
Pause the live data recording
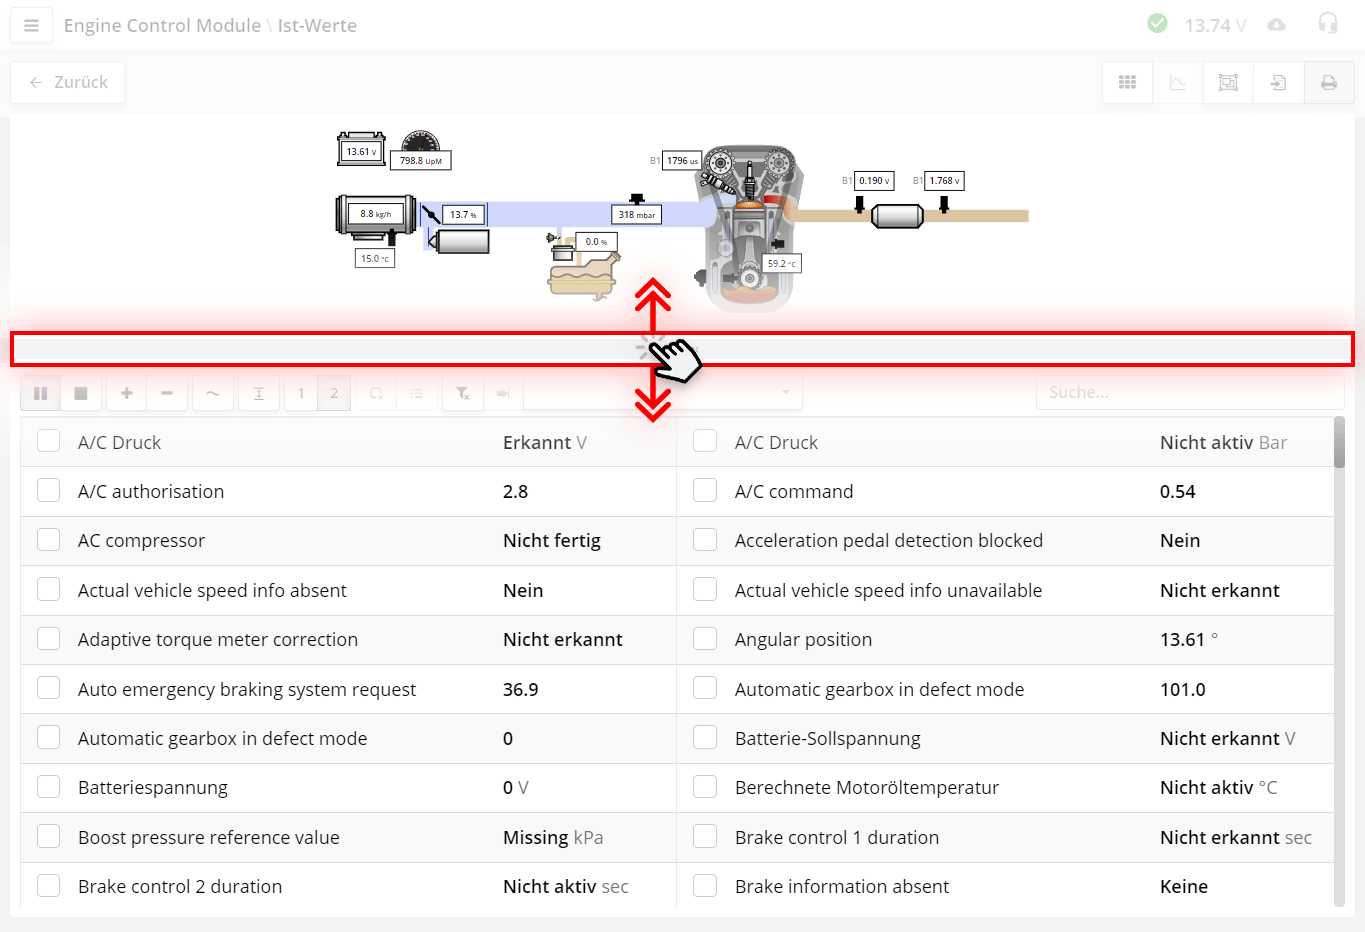(41, 393)
